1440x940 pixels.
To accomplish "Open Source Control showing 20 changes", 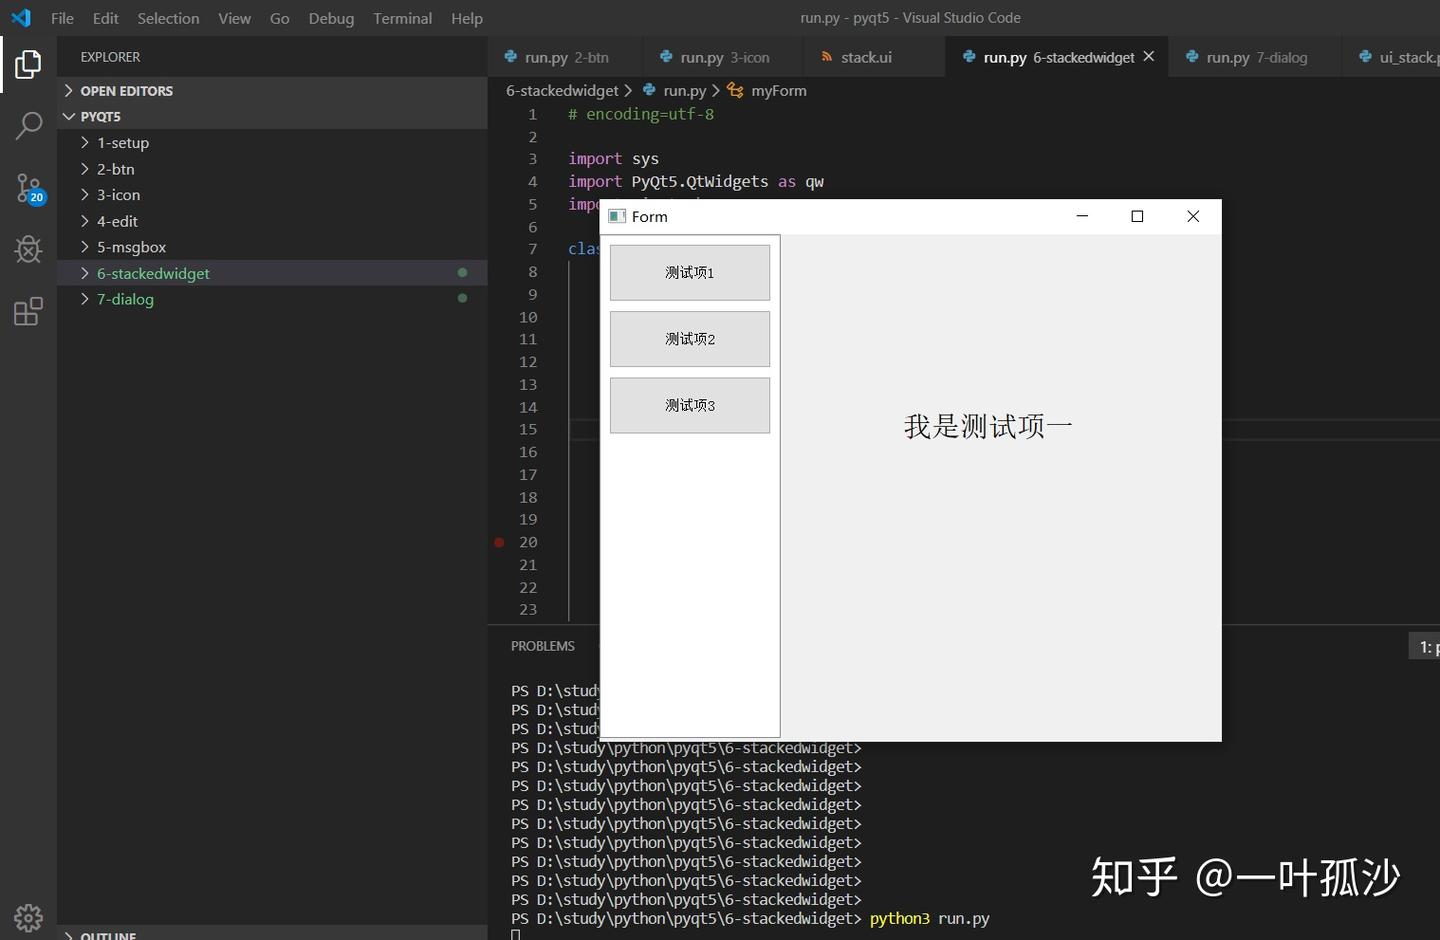I will tap(27, 188).
